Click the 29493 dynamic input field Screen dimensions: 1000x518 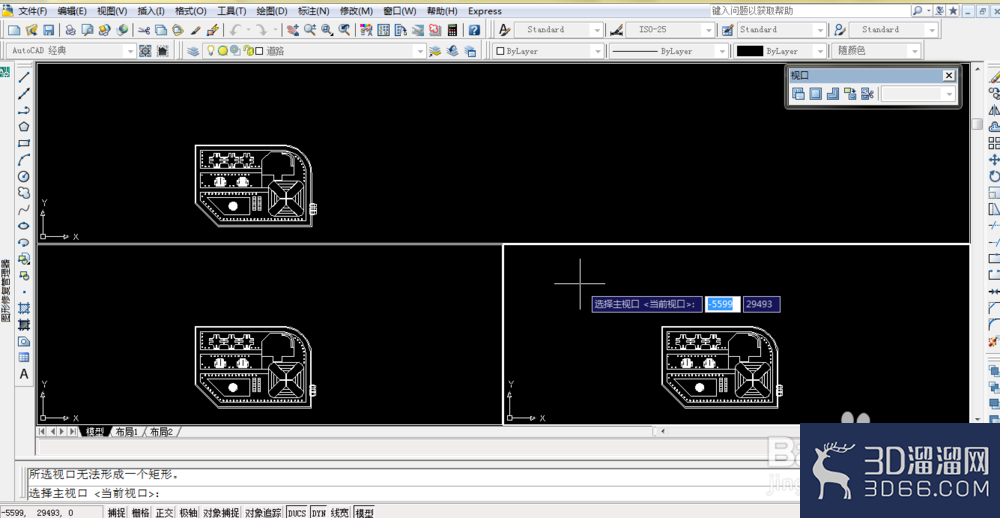(x=761, y=304)
